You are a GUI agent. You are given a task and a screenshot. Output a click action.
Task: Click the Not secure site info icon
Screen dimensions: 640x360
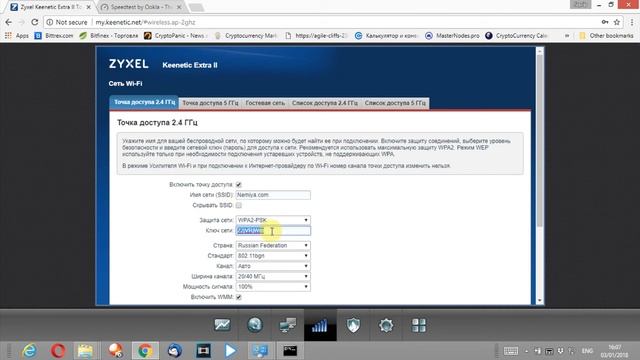point(50,22)
